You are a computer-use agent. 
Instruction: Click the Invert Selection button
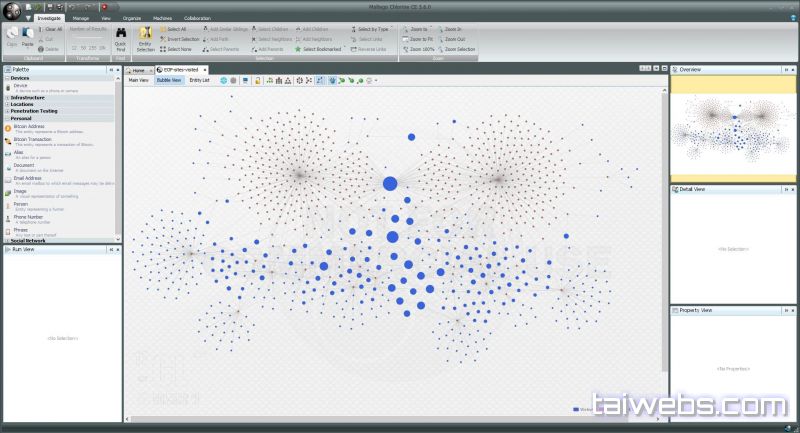182,39
